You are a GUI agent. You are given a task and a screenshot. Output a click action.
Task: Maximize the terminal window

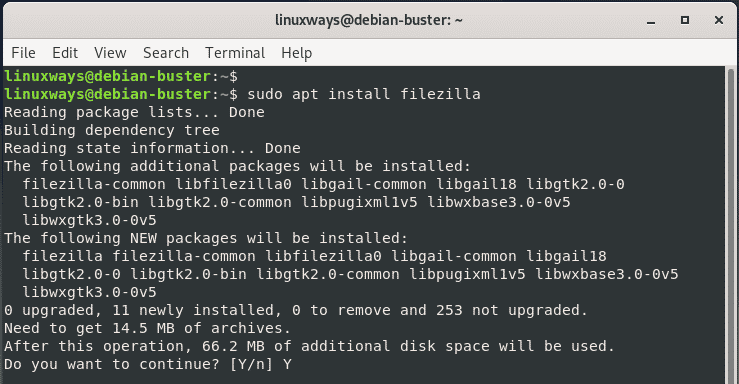[x=685, y=20]
